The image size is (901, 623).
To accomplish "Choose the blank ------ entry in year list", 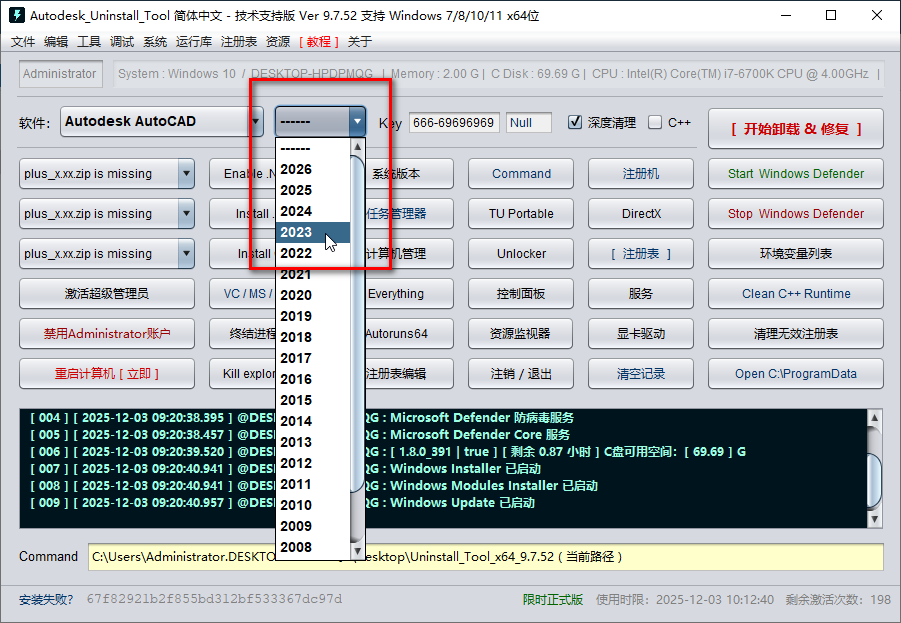I will click(x=312, y=148).
